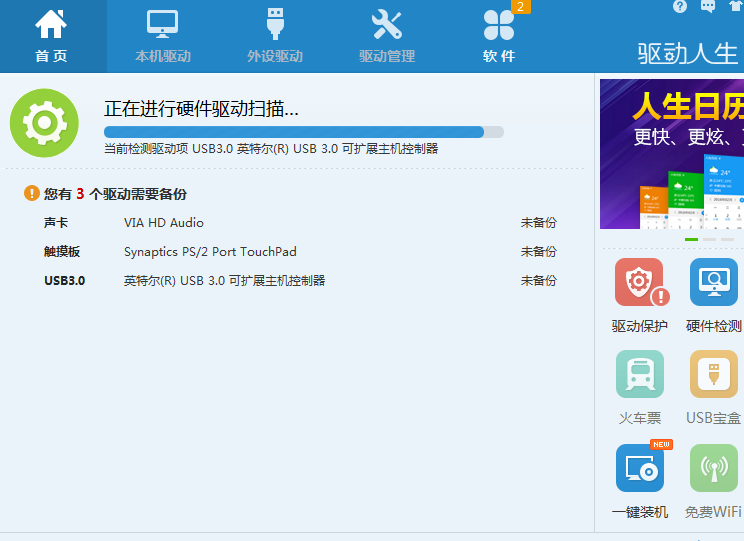Viewport: 744px width, 541px height.
Task: Click the help question mark icon
Action: (680, 7)
